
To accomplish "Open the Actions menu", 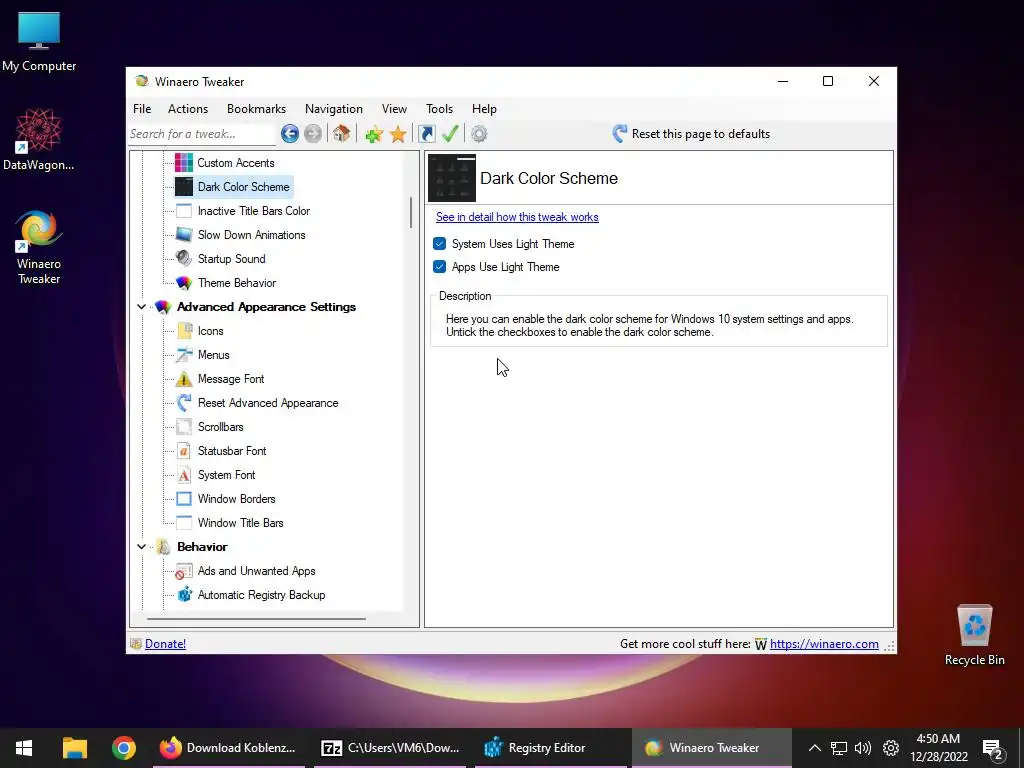I will pyautogui.click(x=188, y=109).
